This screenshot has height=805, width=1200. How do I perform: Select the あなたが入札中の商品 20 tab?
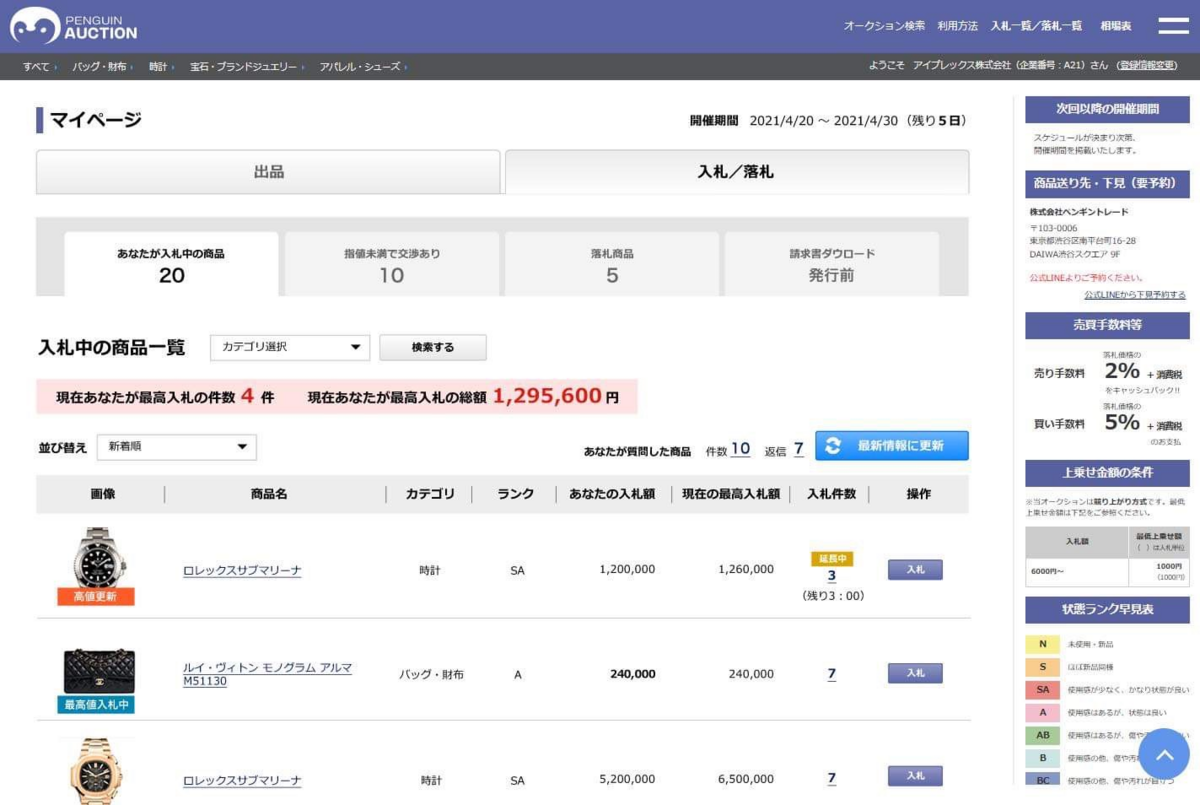click(171, 264)
